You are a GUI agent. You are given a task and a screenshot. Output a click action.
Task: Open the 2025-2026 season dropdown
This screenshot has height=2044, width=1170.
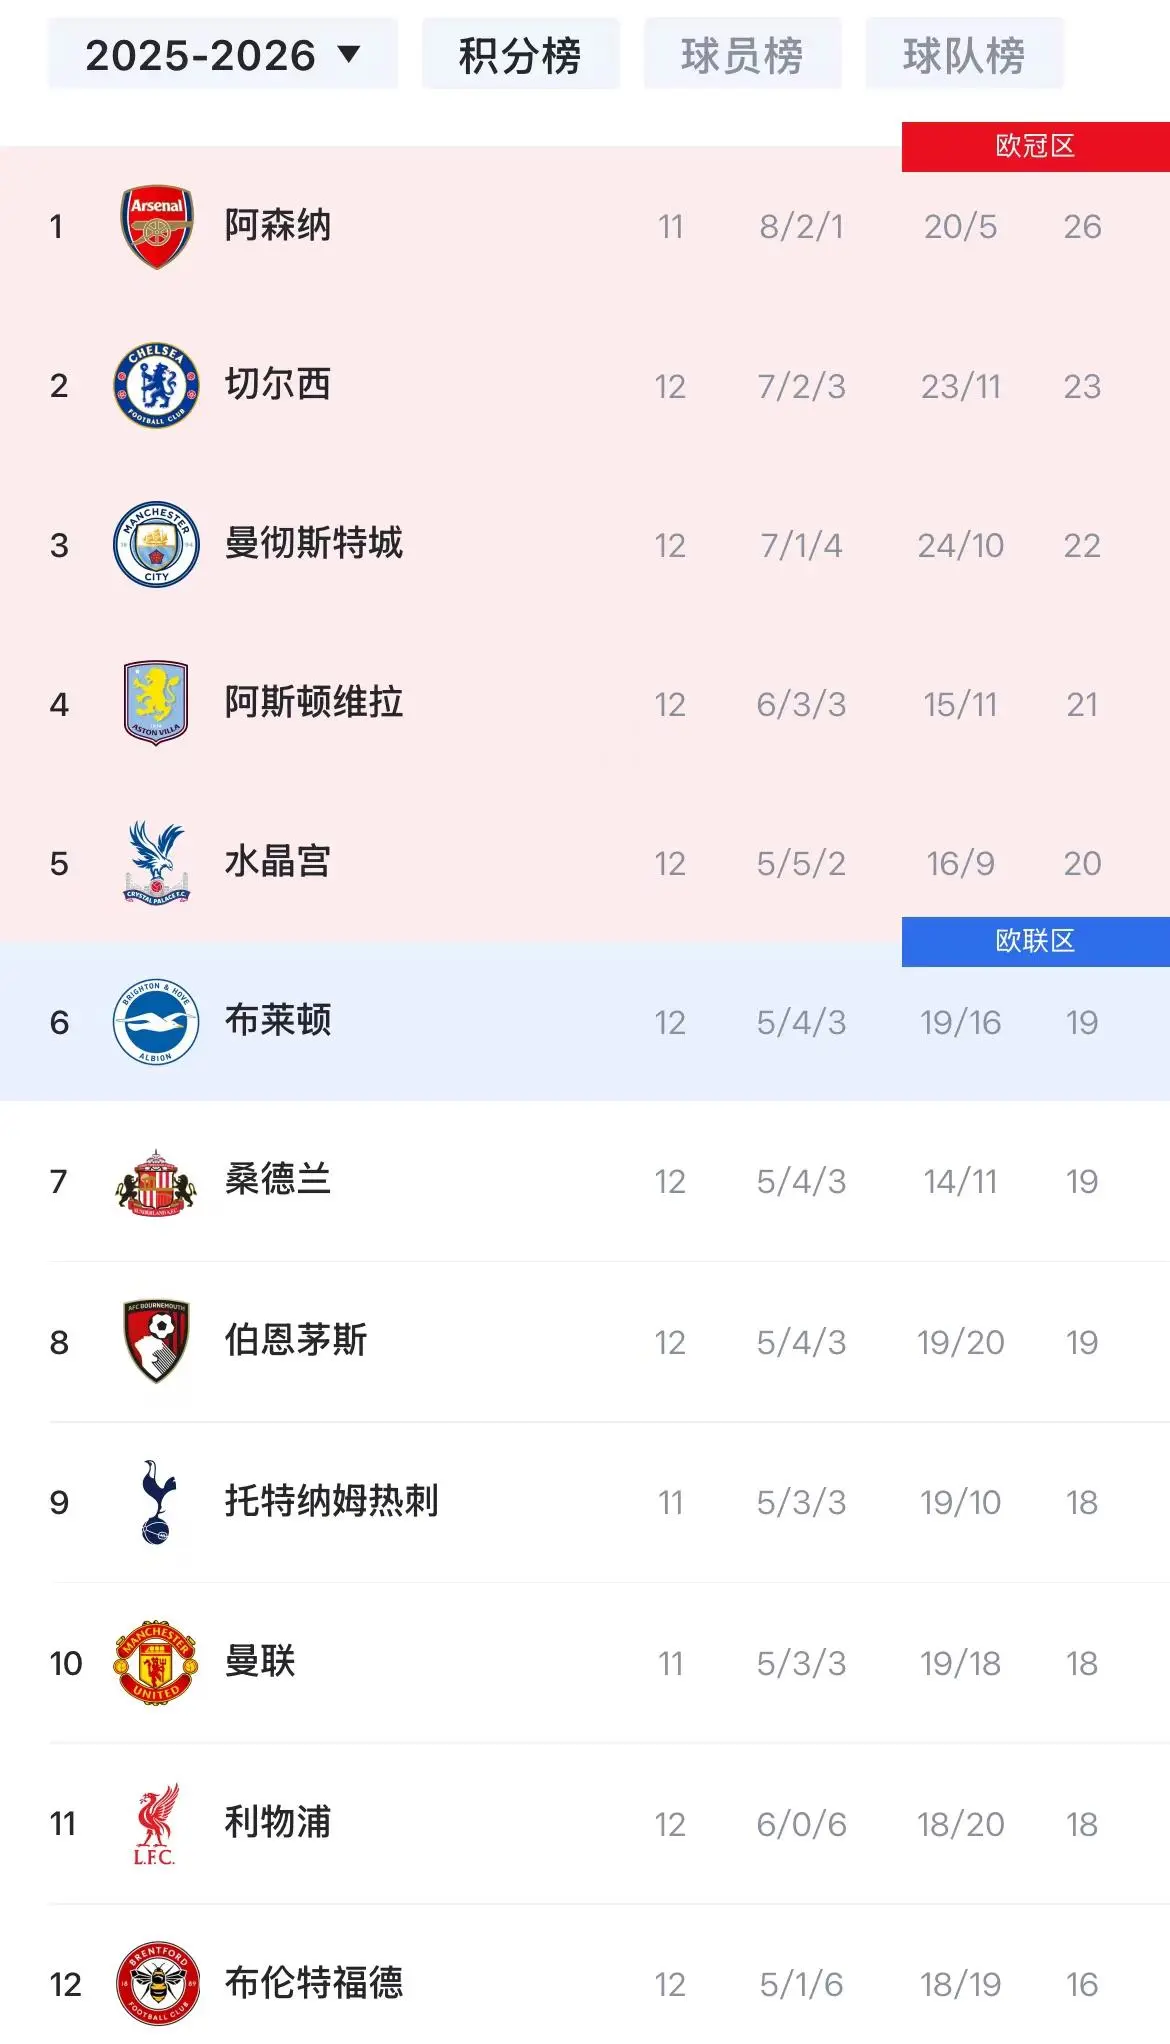click(222, 55)
